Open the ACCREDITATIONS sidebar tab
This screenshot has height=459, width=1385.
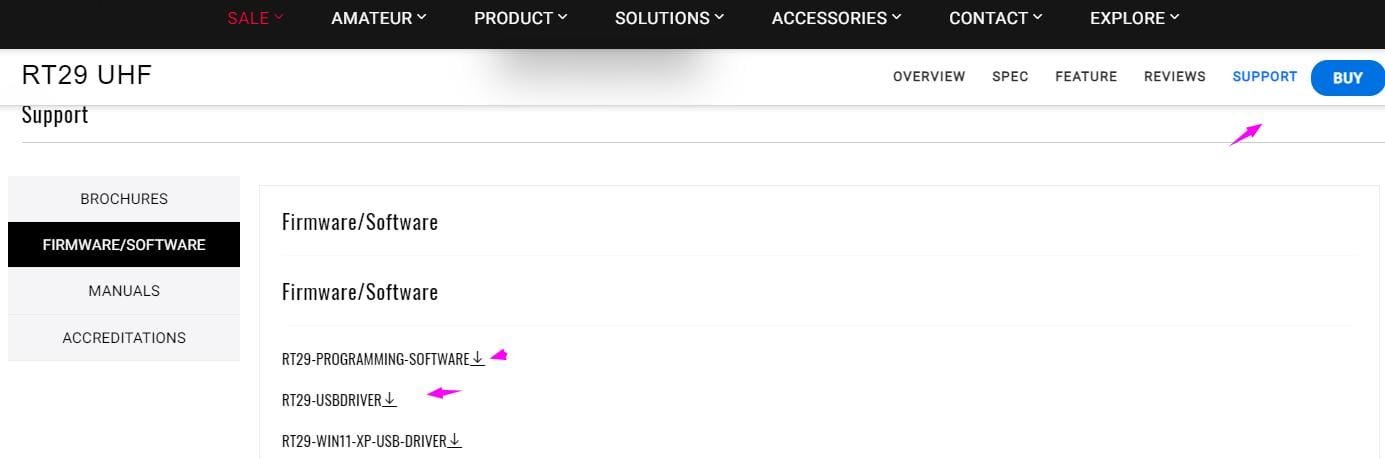click(124, 338)
